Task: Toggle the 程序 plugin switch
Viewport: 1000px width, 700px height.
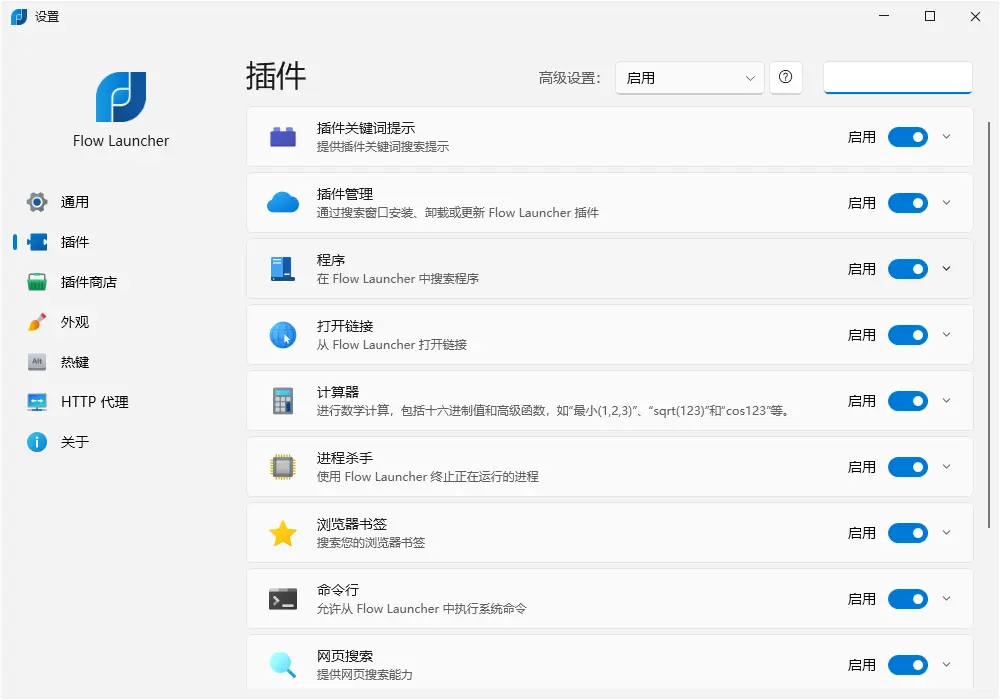Action: [908, 269]
